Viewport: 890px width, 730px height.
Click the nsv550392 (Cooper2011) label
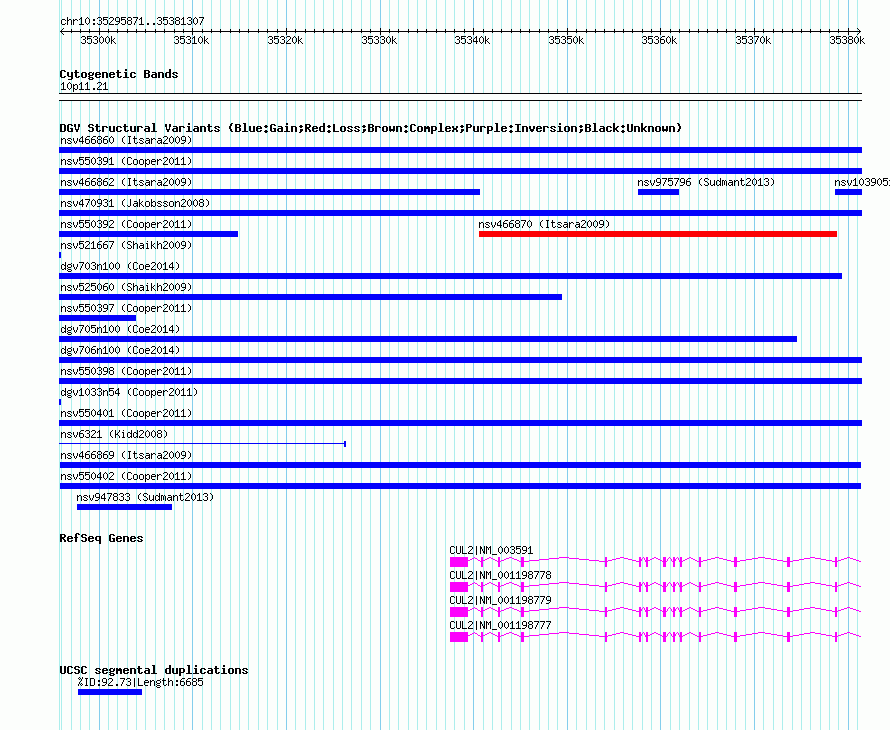point(126,224)
